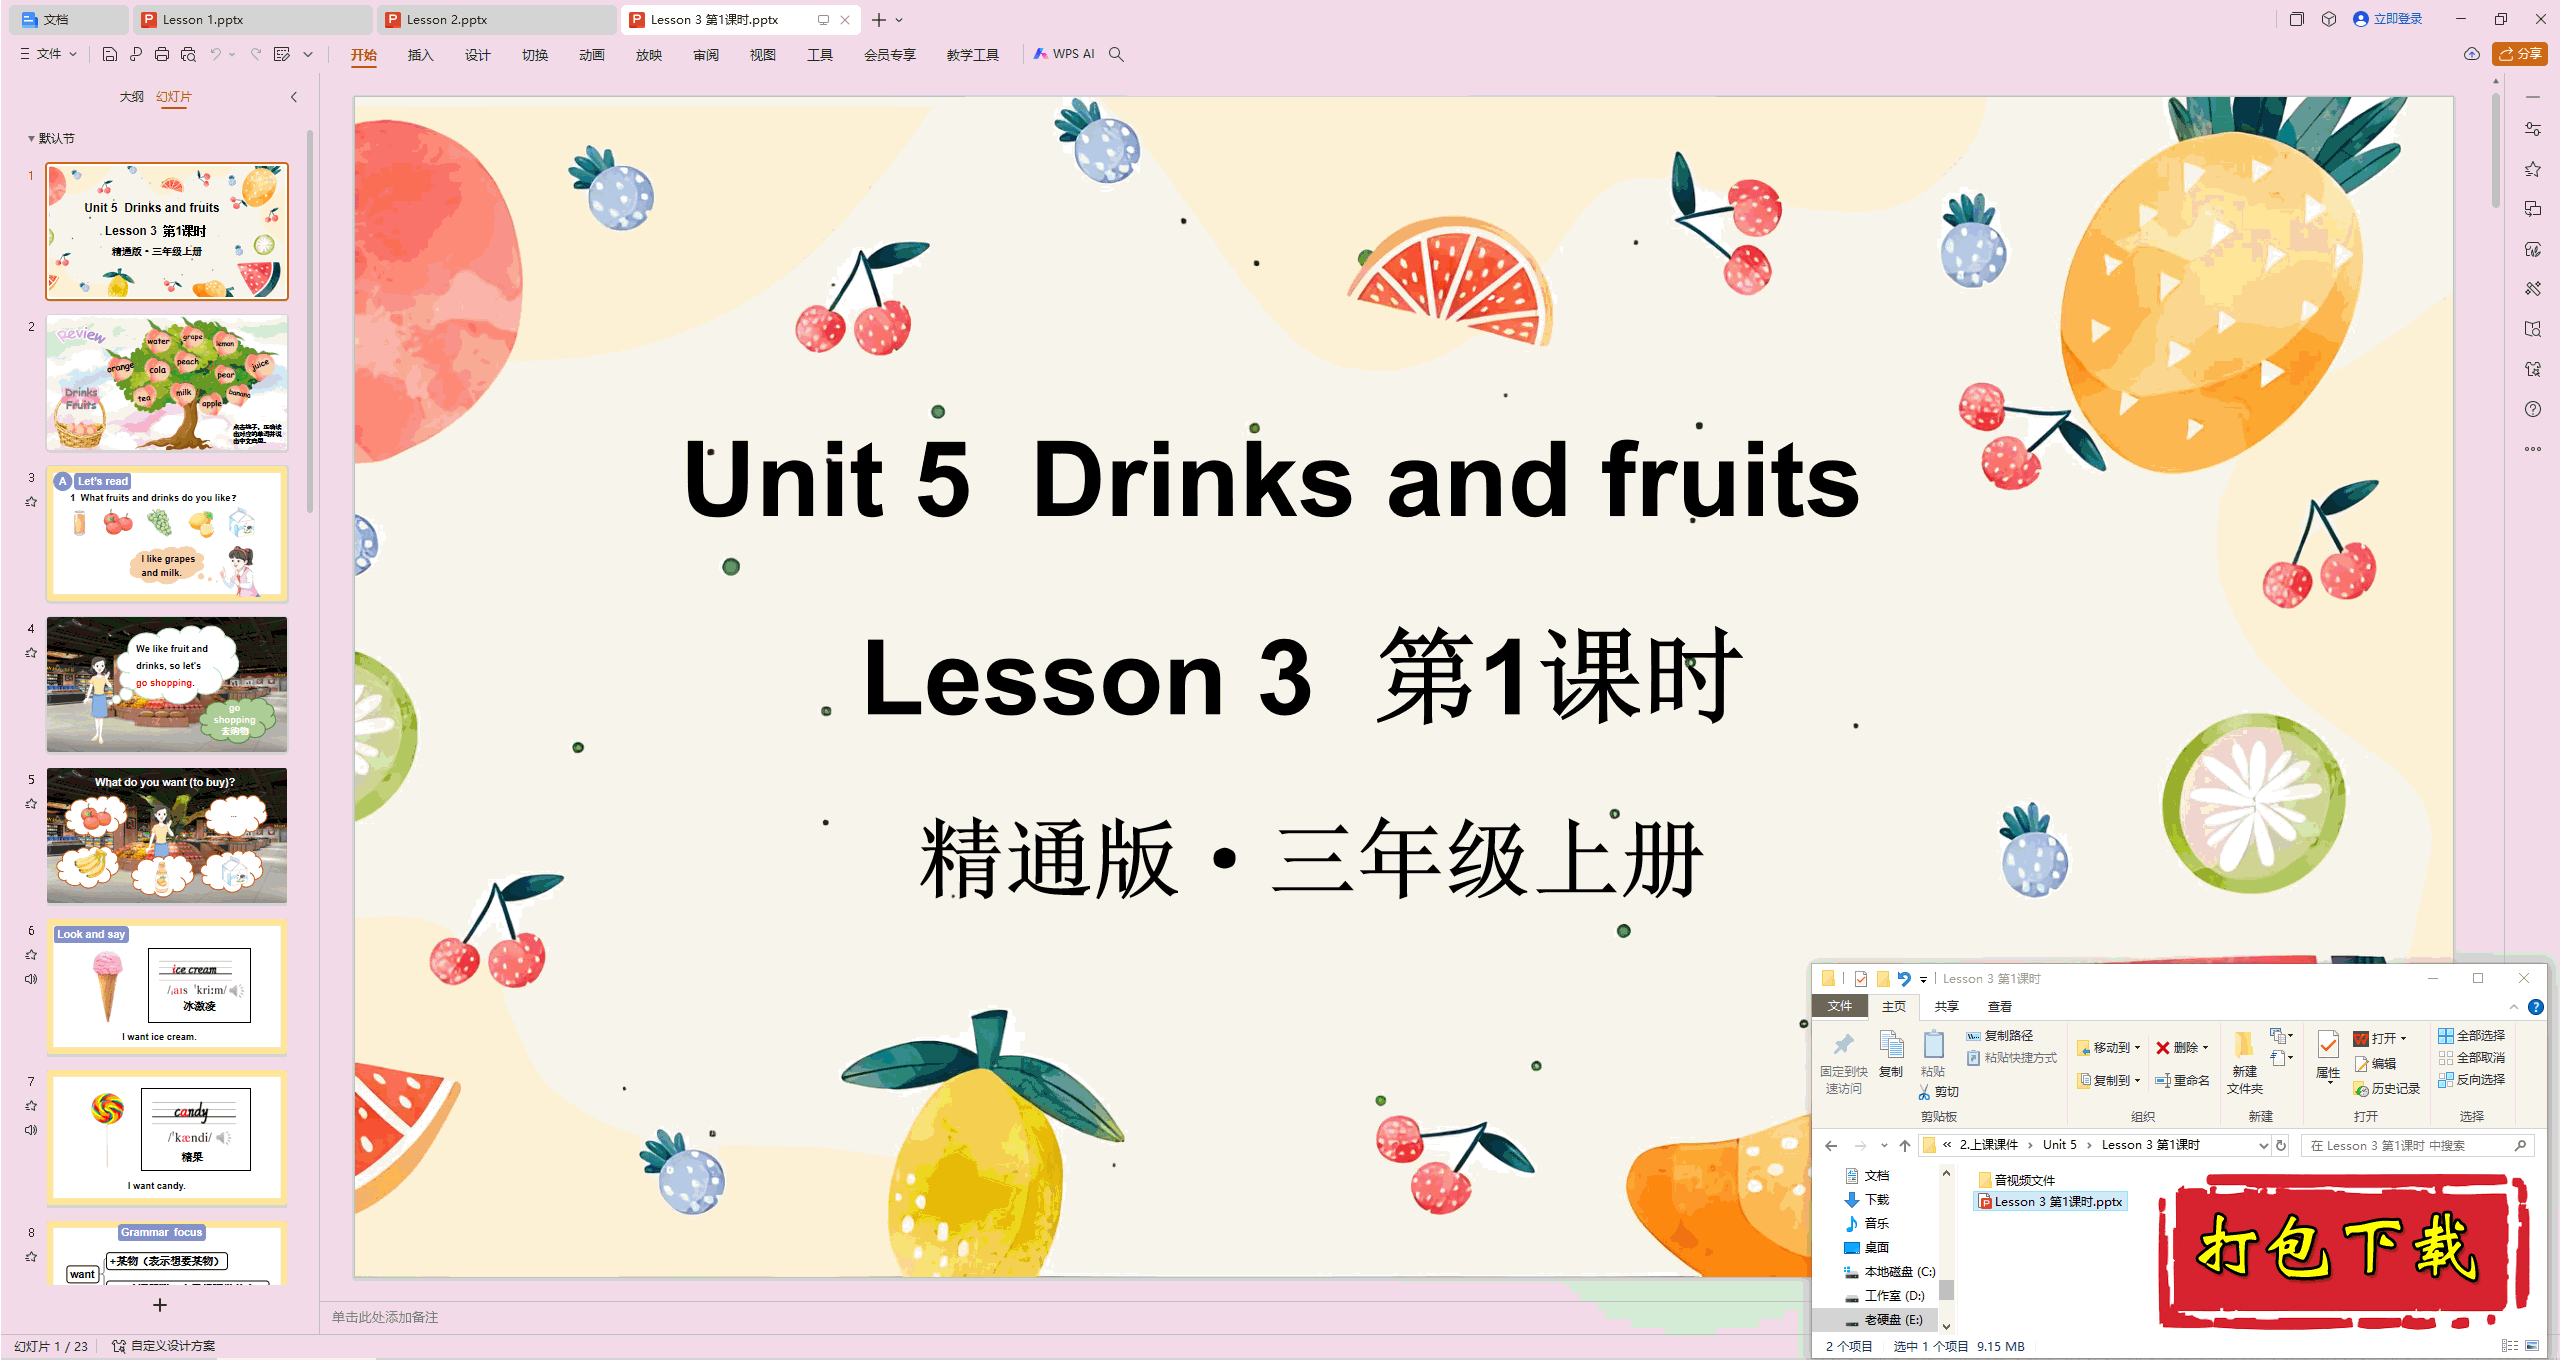
Task: Expand Explorer address bar history dropdown
Action: click(2263, 1145)
